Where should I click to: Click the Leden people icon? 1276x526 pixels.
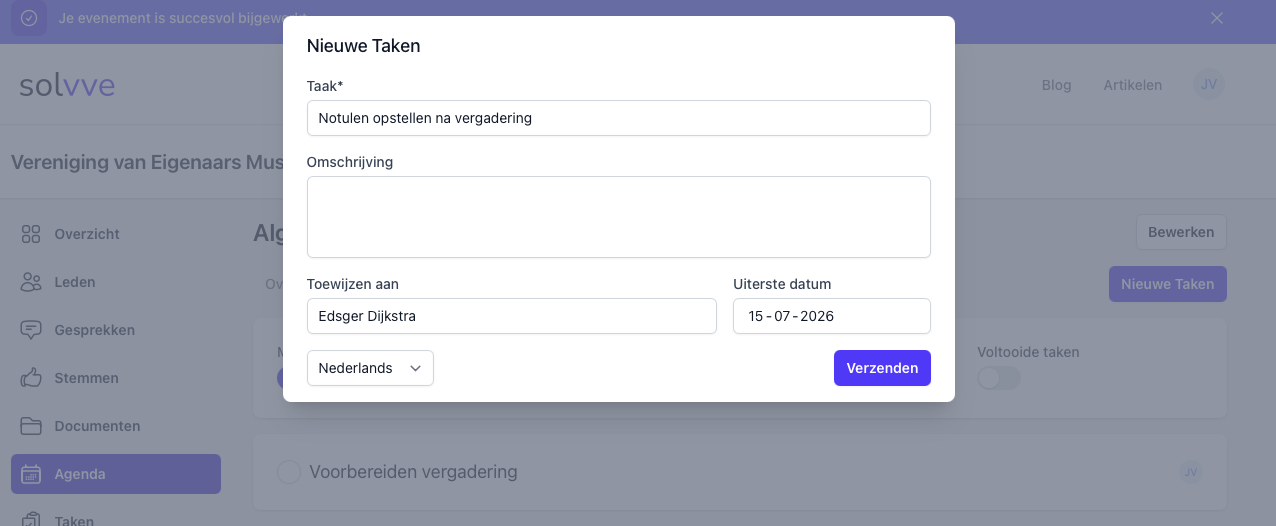click(31, 282)
